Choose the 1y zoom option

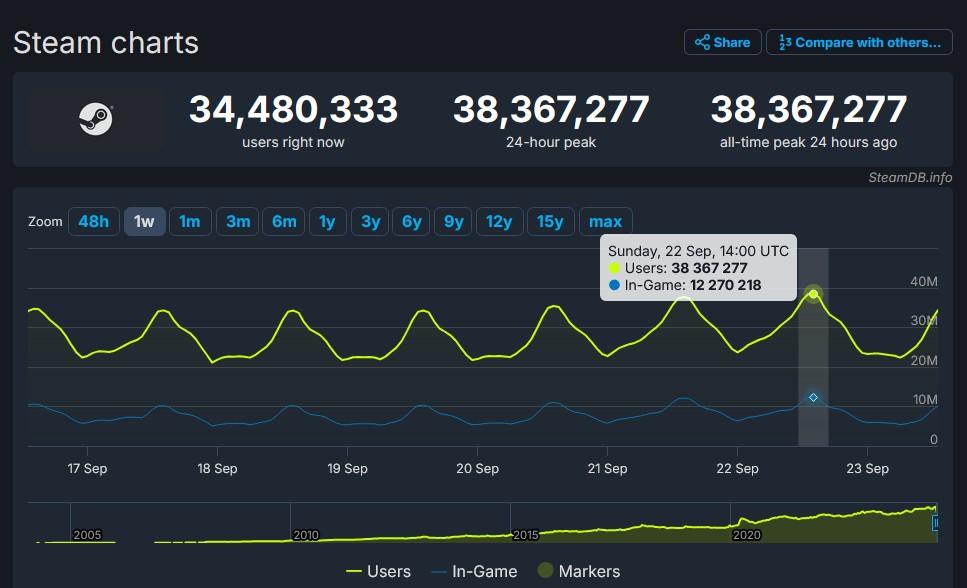(327, 221)
